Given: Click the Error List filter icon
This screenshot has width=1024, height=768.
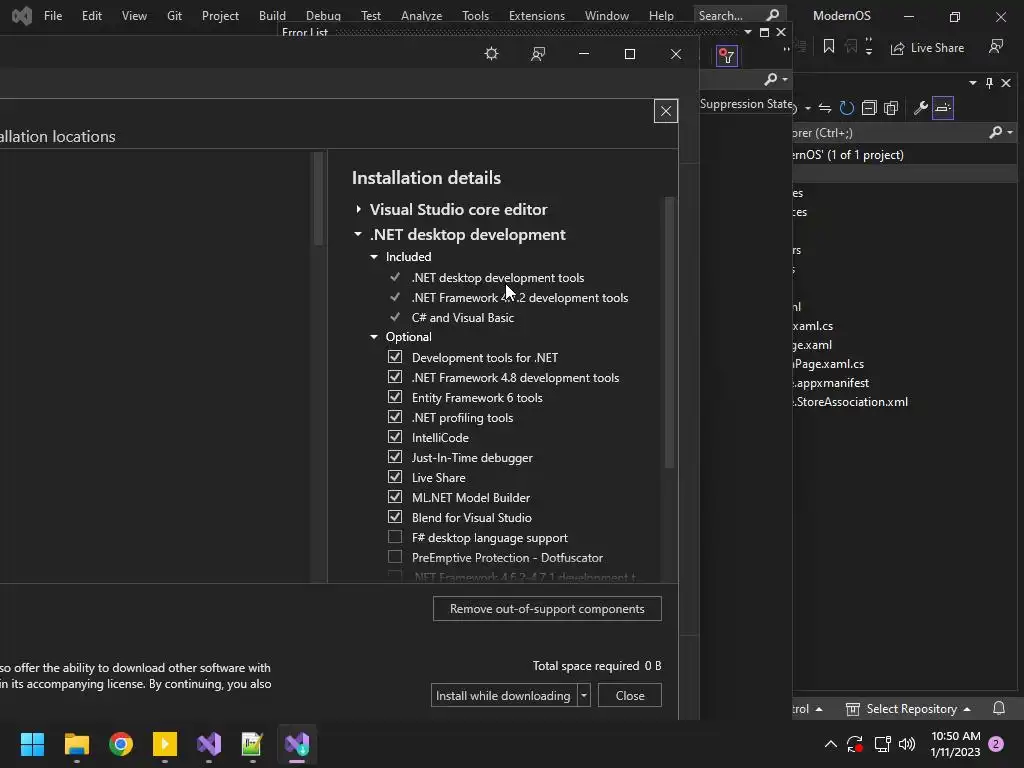Looking at the screenshot, I should point(726,56).
